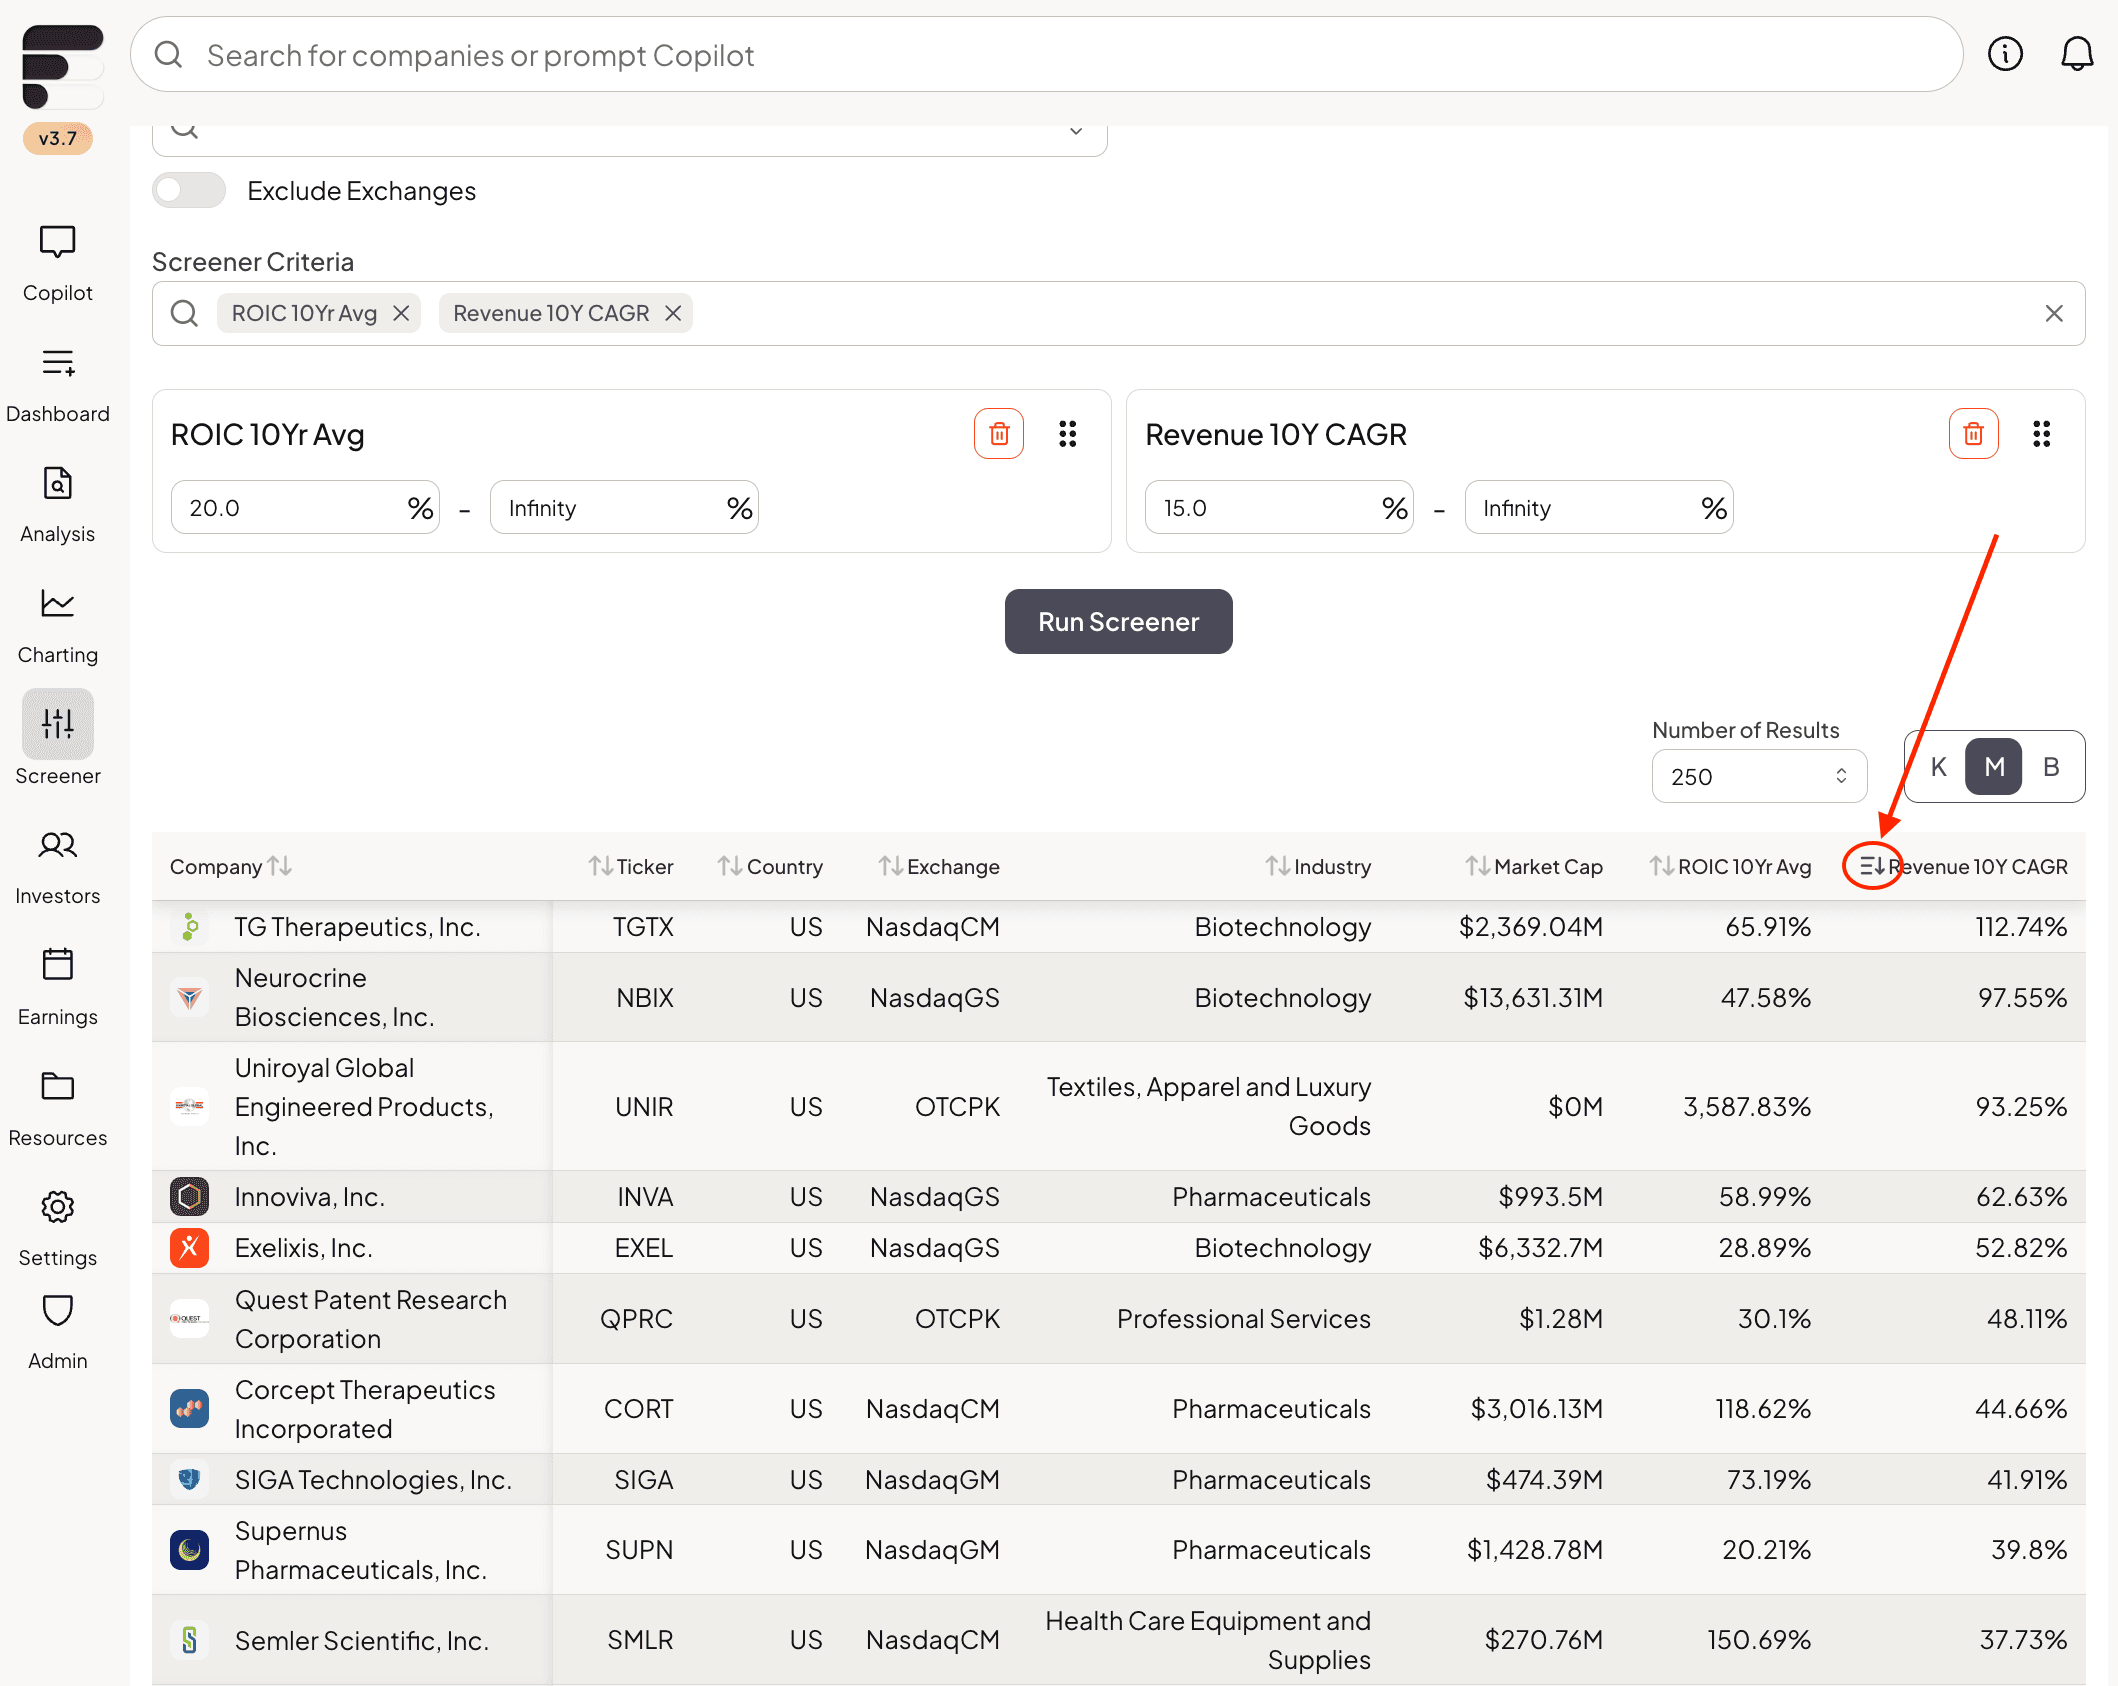Image resolution: width=2118 pixels, height=1686 pixels.
Task: Click the info icon in top bar
Action: [2005, 54]
